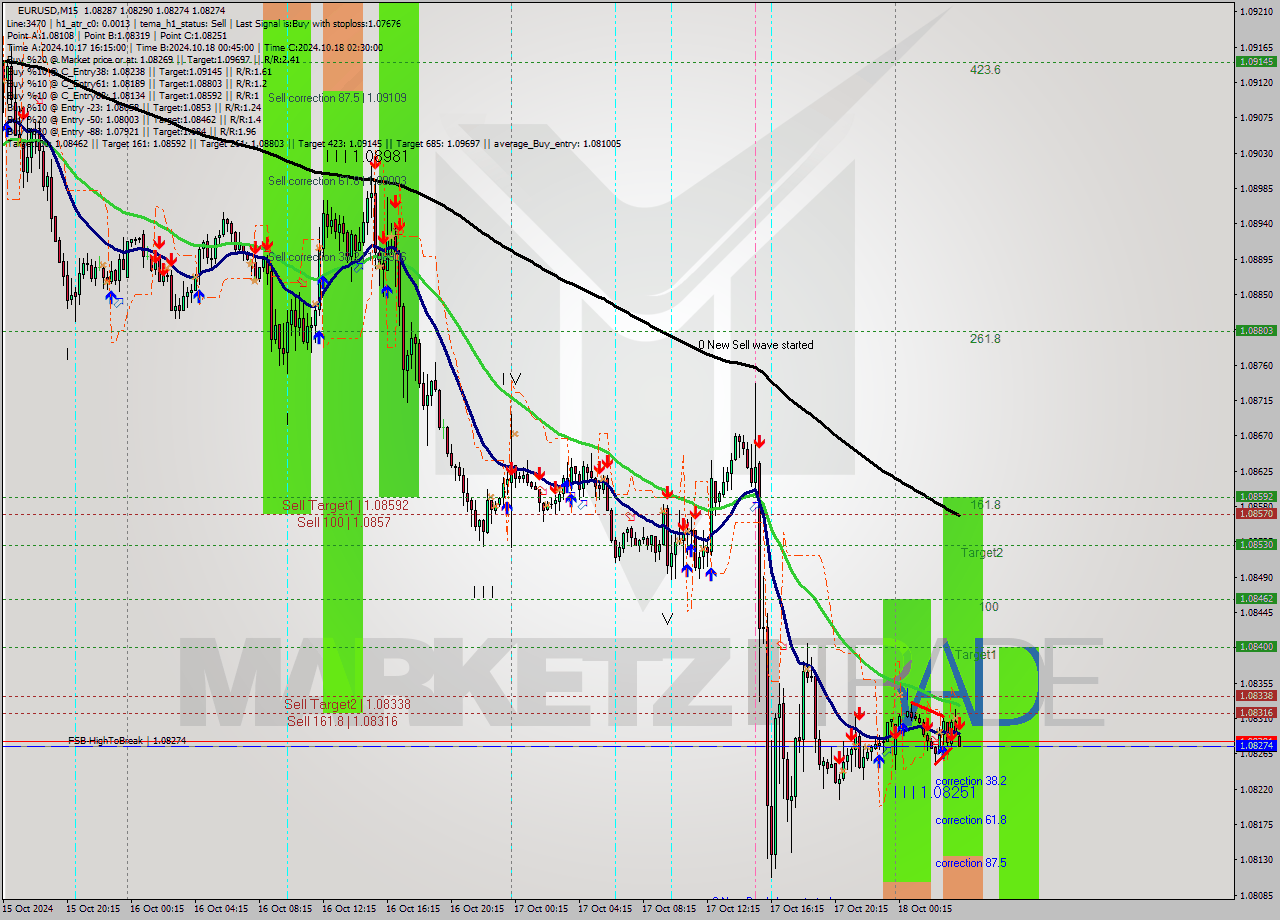This screenshot has height=920, width=1280.
Task: Click the '17 Oct 00:15' time axis label
Action: [x=541, y=909]
